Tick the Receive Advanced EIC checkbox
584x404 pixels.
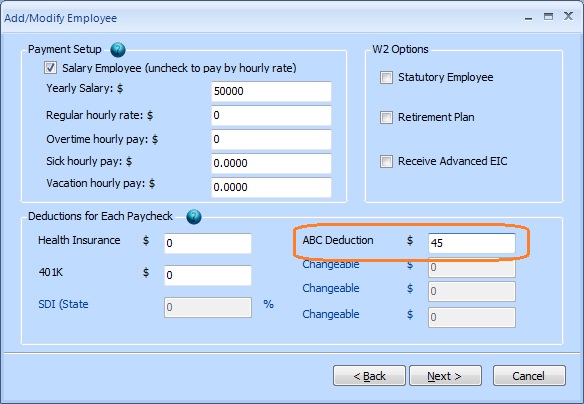click(x=386, y=161)
